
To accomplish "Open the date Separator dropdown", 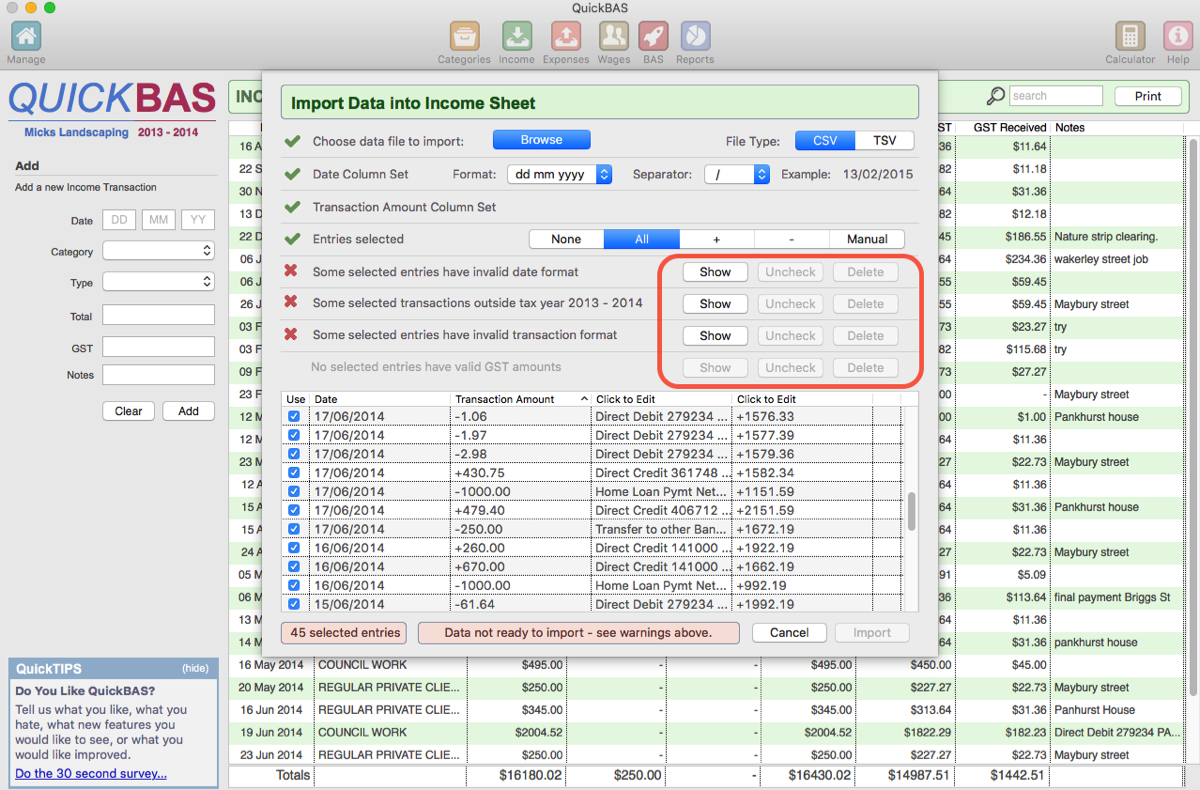I will point(736,174).
